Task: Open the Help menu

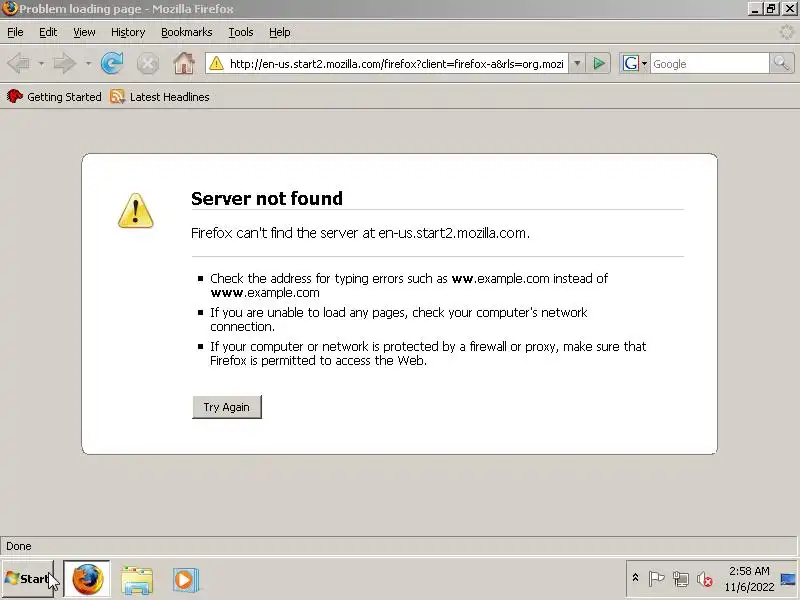Action: pyautogui.click(x=280, y=32)
